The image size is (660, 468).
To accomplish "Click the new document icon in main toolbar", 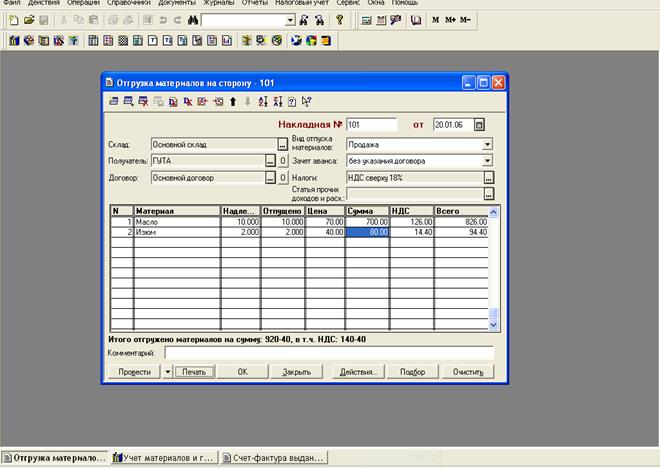I will pyautogui.click(x=13, y=20).
